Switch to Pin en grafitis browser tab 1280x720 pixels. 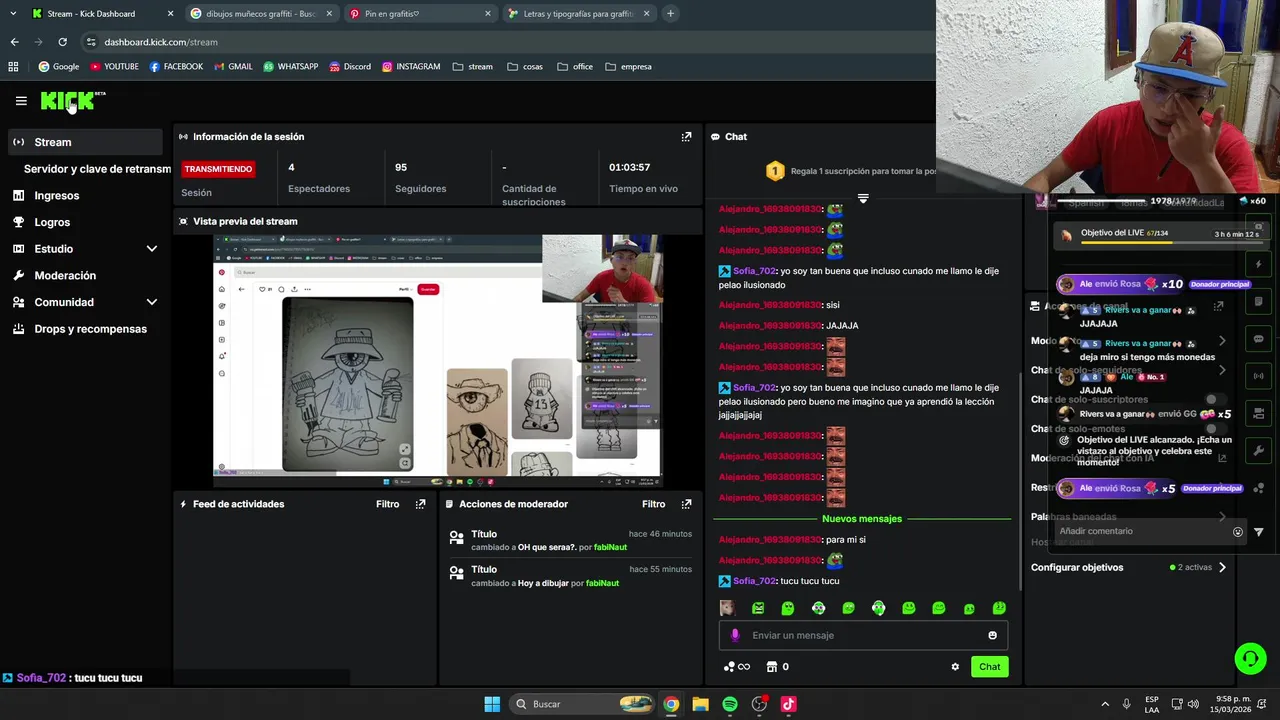tap(420, 14)
